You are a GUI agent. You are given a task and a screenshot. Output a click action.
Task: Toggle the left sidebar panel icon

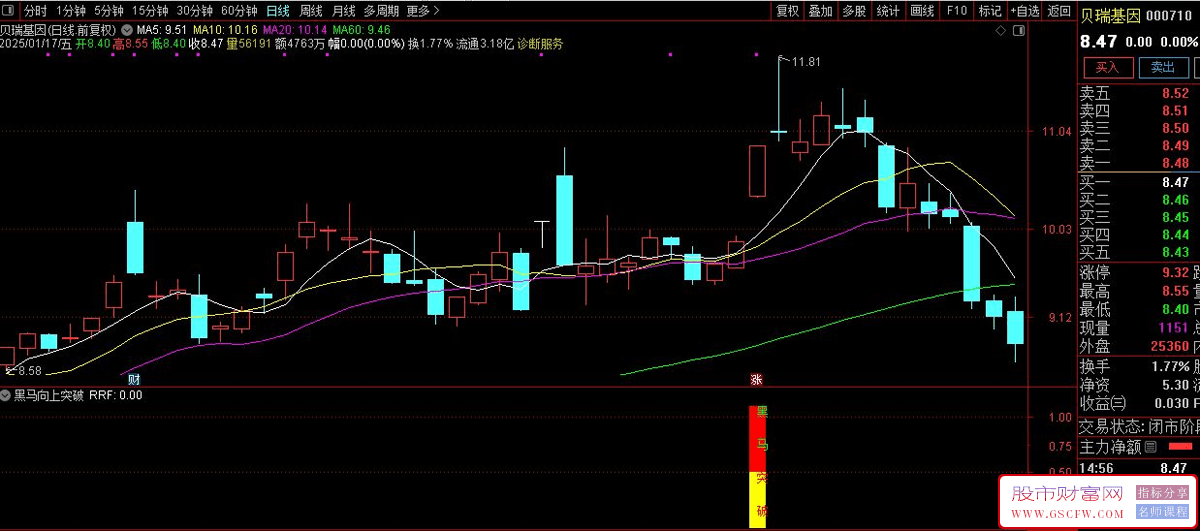9,11
